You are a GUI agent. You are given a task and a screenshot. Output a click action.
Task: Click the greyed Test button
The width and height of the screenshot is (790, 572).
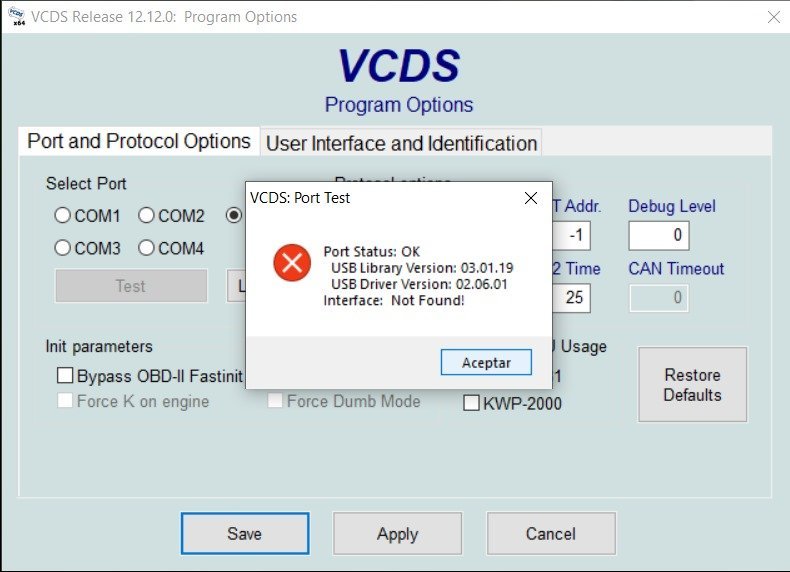[131, 286]
